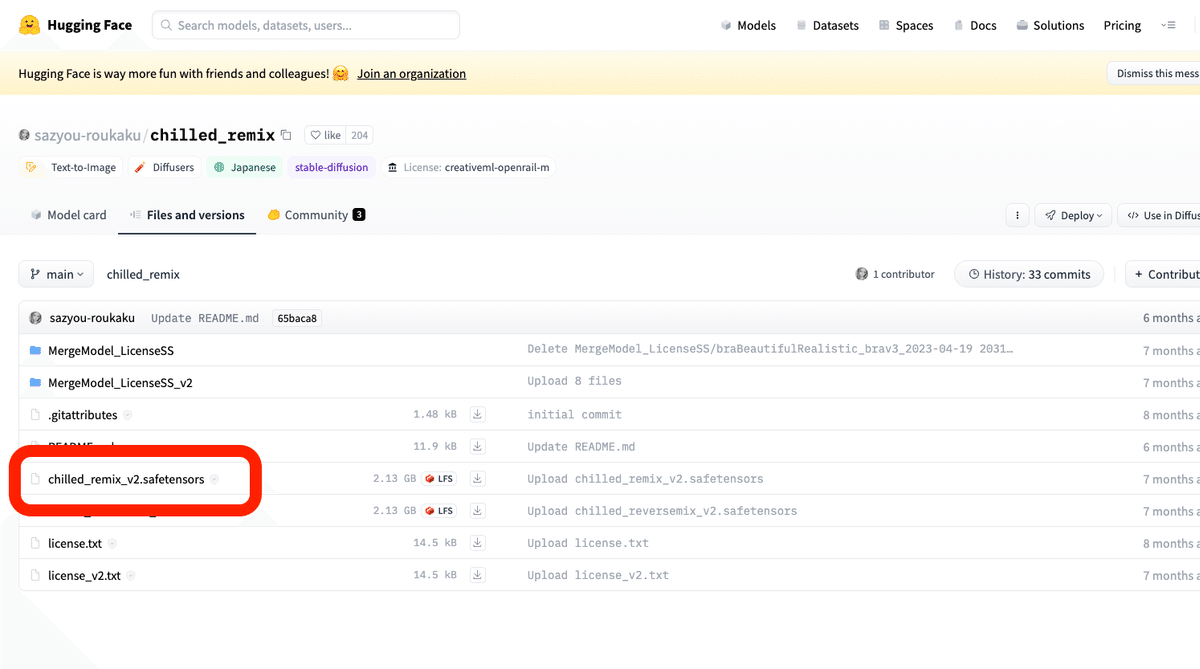Screen dimensions: 1200x669
Task: Download chilled_remix_v2.safetensors file icon
Action: point(478,479)
